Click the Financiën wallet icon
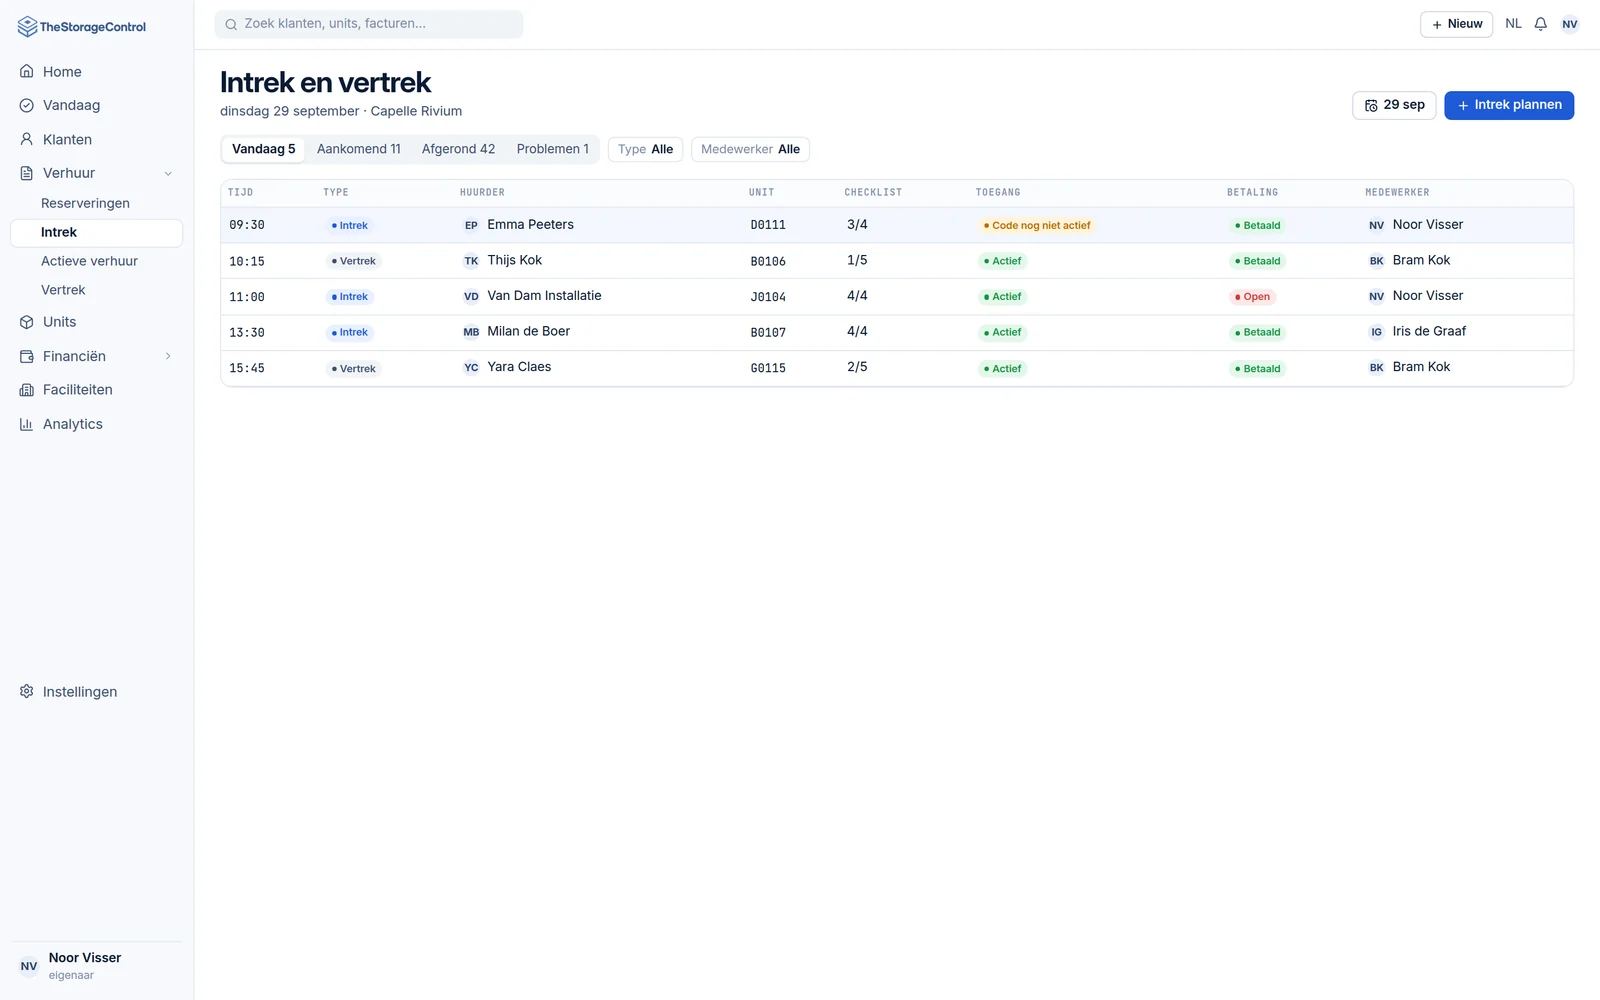This screenshot has height=1000, width=1600. [x=27, y=356]
